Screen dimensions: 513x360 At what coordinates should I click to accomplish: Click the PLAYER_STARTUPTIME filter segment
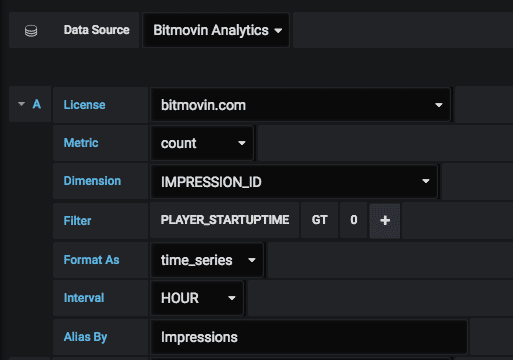point(225,220)
